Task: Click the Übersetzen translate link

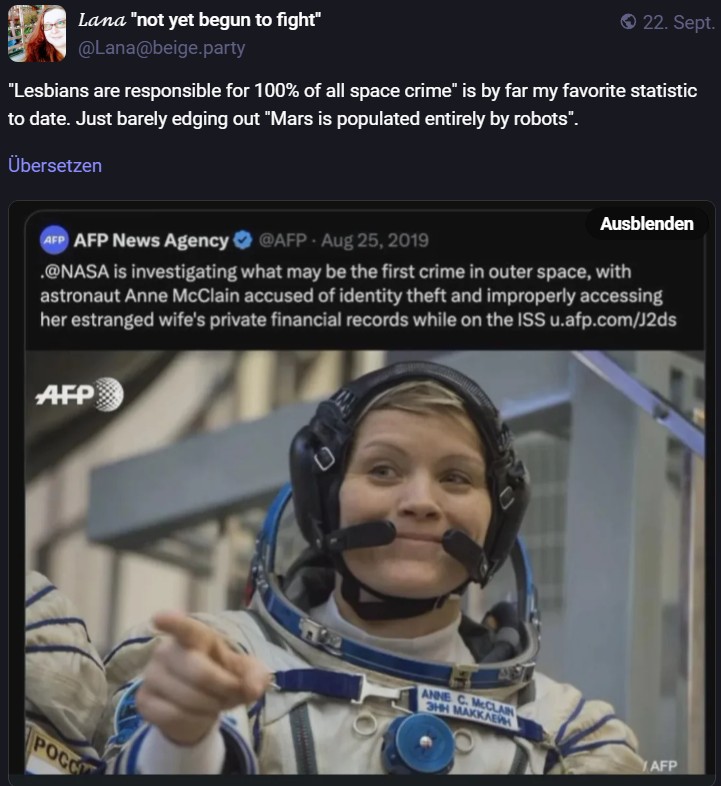Action: pyautogui.click(x=55, y=165)
